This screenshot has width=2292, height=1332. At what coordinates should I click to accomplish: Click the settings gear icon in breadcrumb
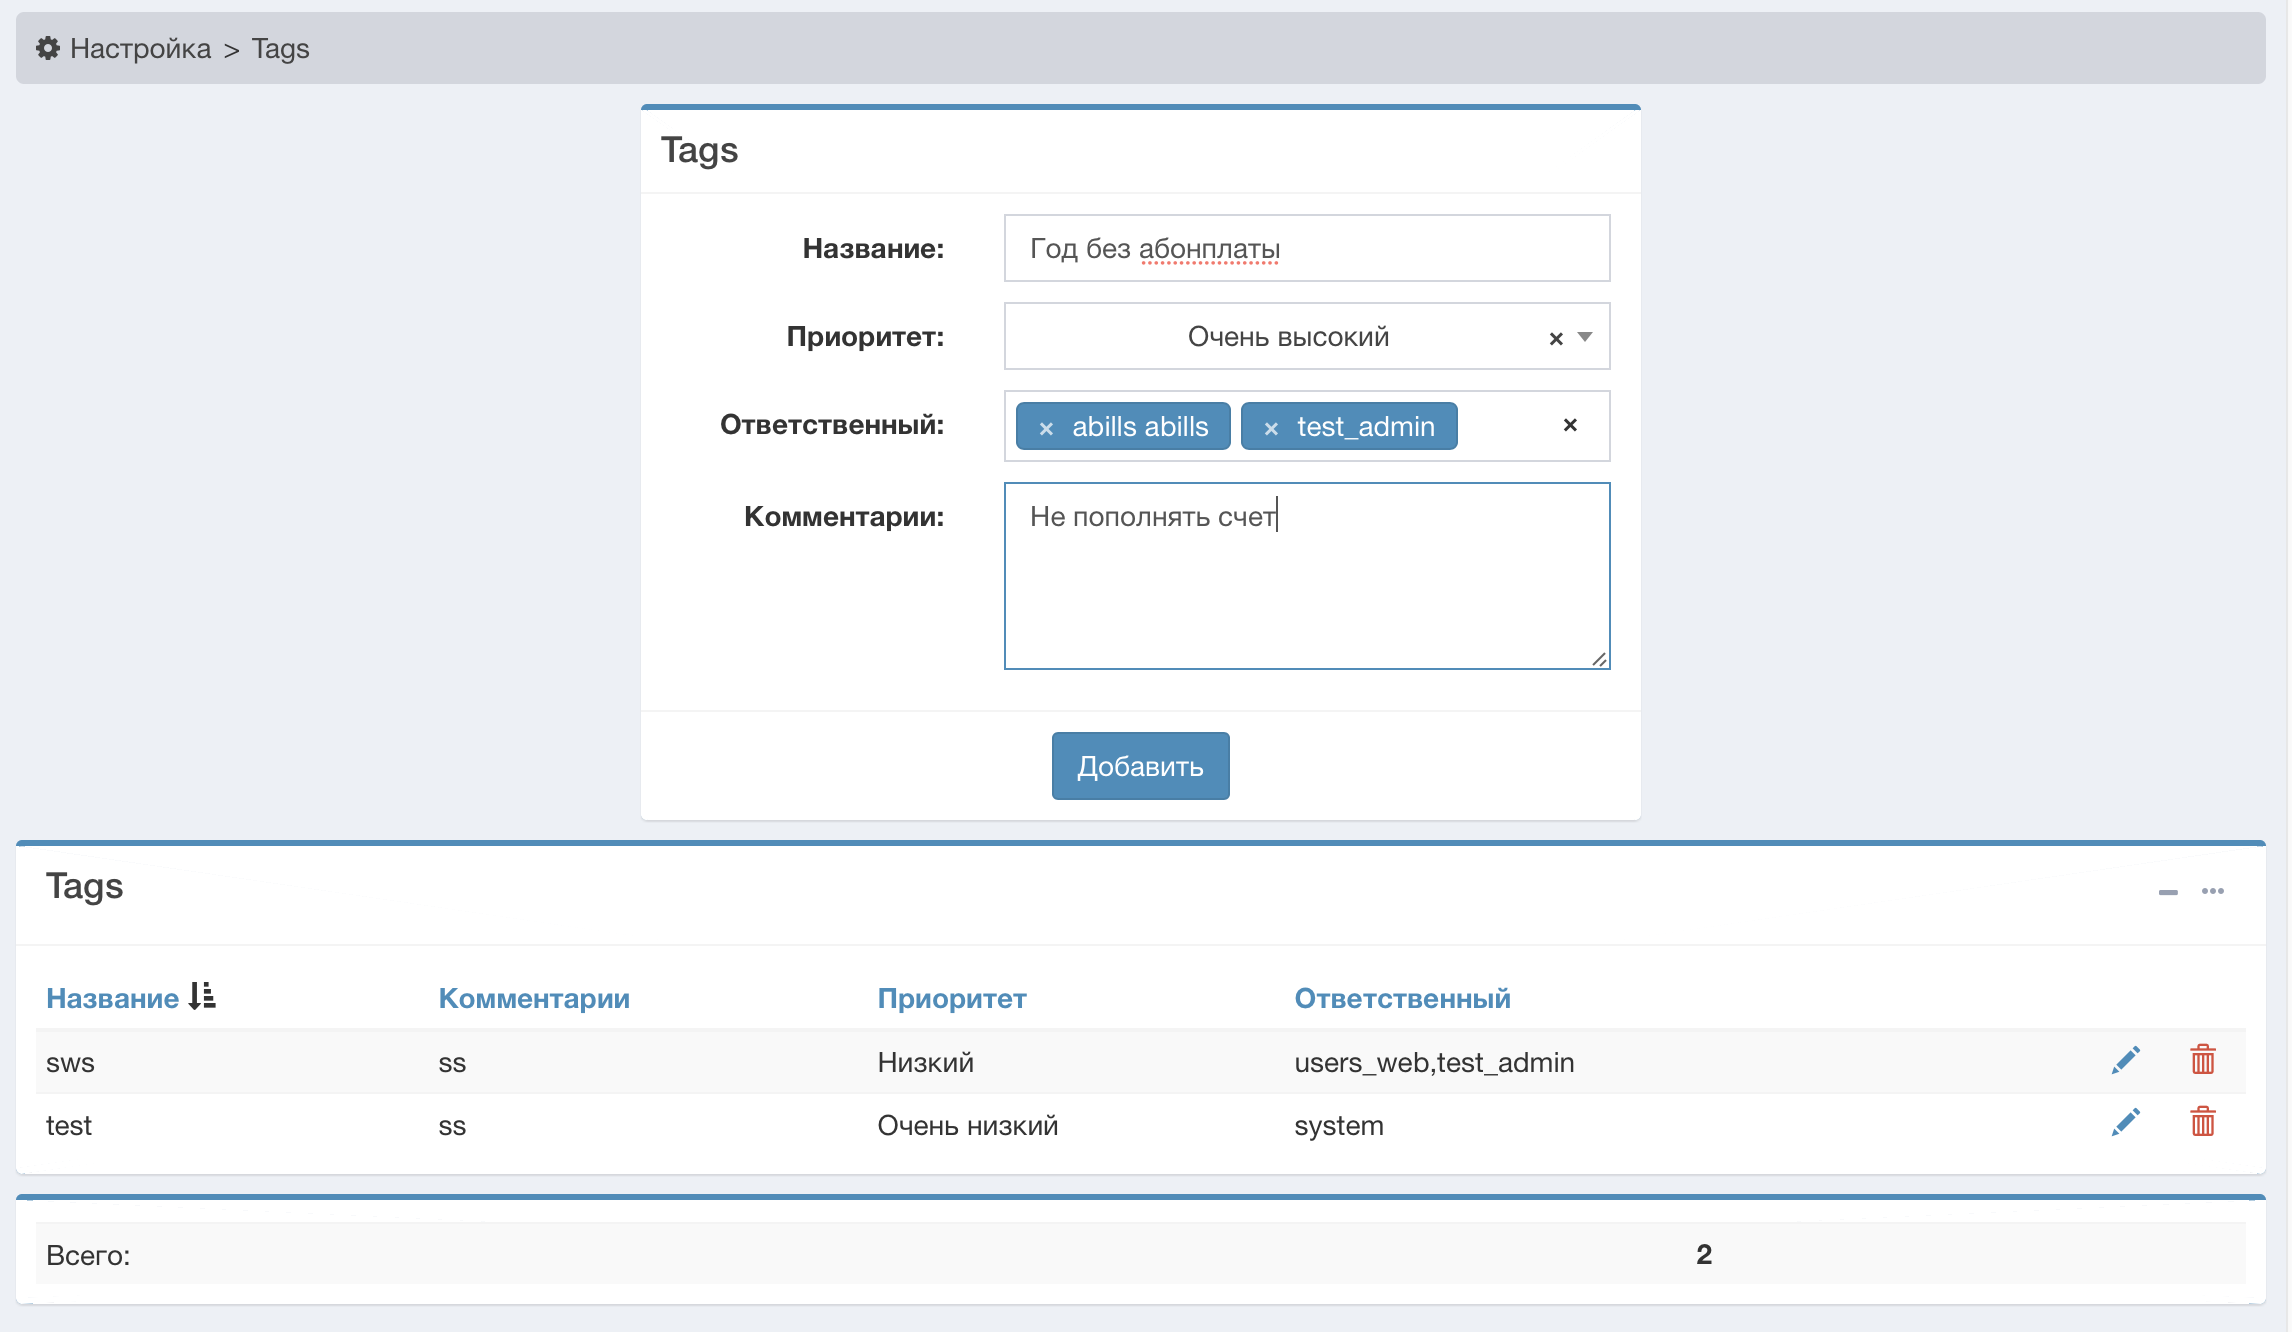tap(48, 48)
